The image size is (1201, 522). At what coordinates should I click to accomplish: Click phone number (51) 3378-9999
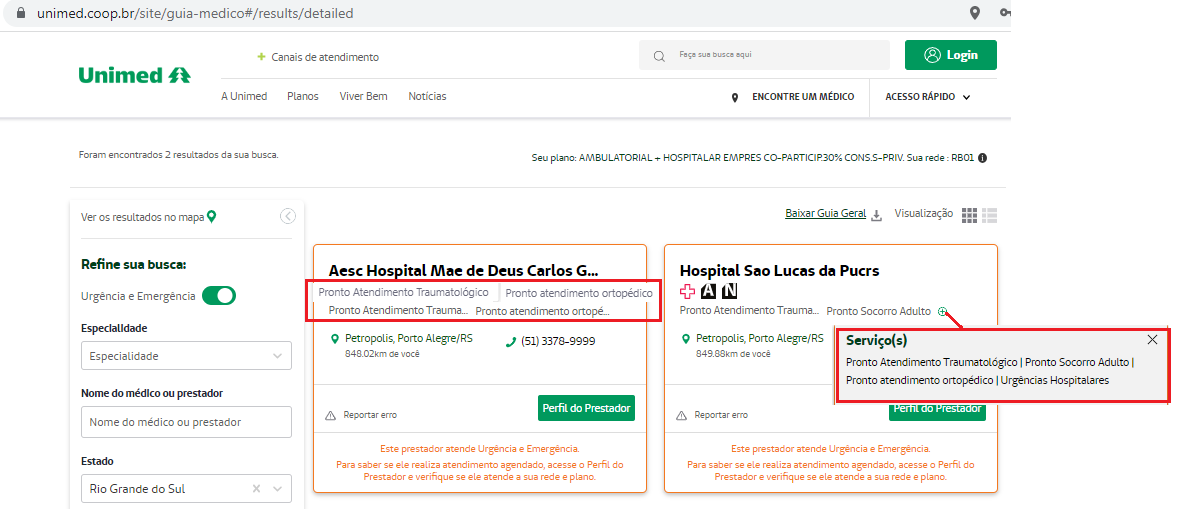tap(558, 341)
